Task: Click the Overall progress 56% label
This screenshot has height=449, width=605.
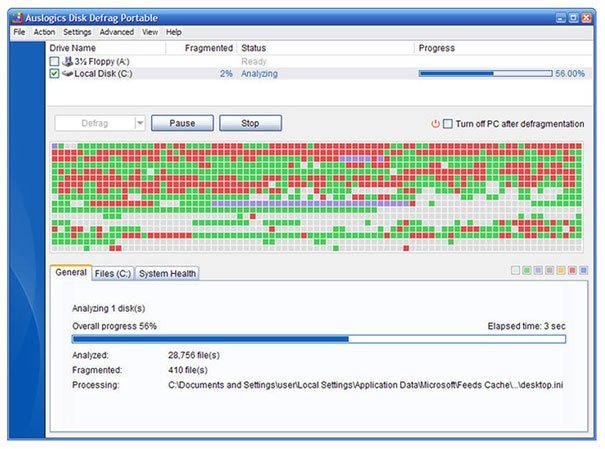Action: pos(114,326)
